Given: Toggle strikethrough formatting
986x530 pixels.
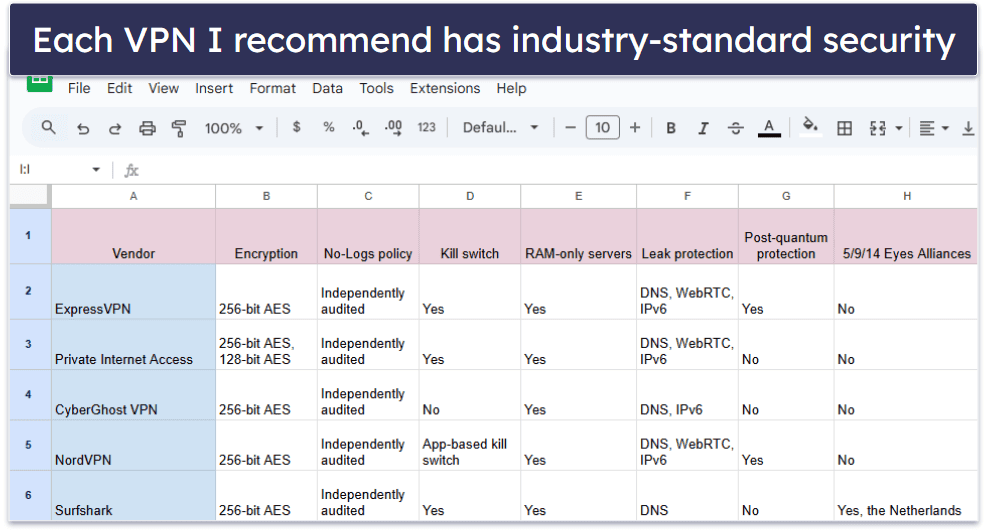Looking at the screenshot, I should [735, 128].
